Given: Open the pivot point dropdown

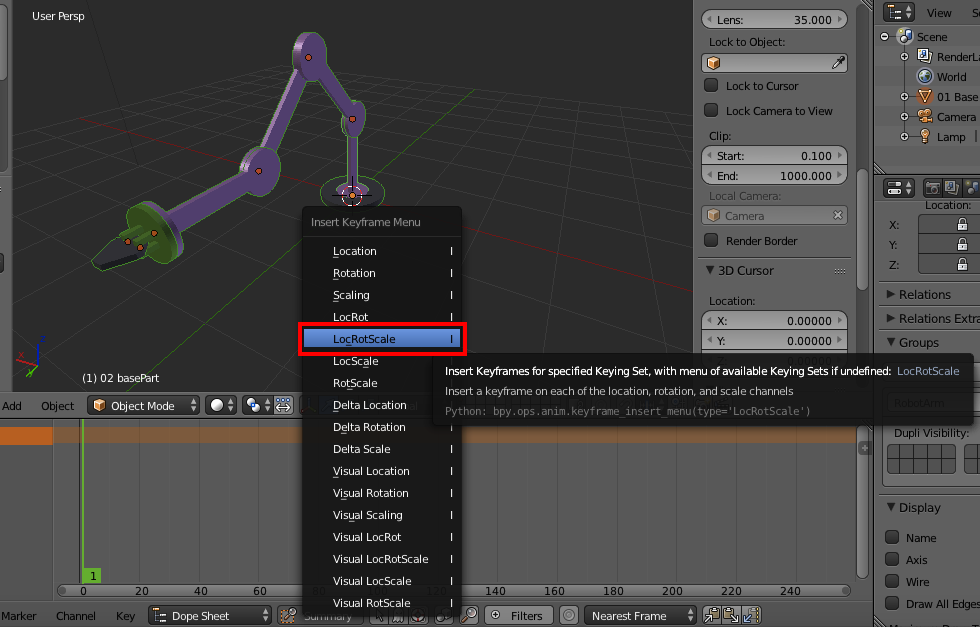Looking at the screenshot, I should [258, 405].
